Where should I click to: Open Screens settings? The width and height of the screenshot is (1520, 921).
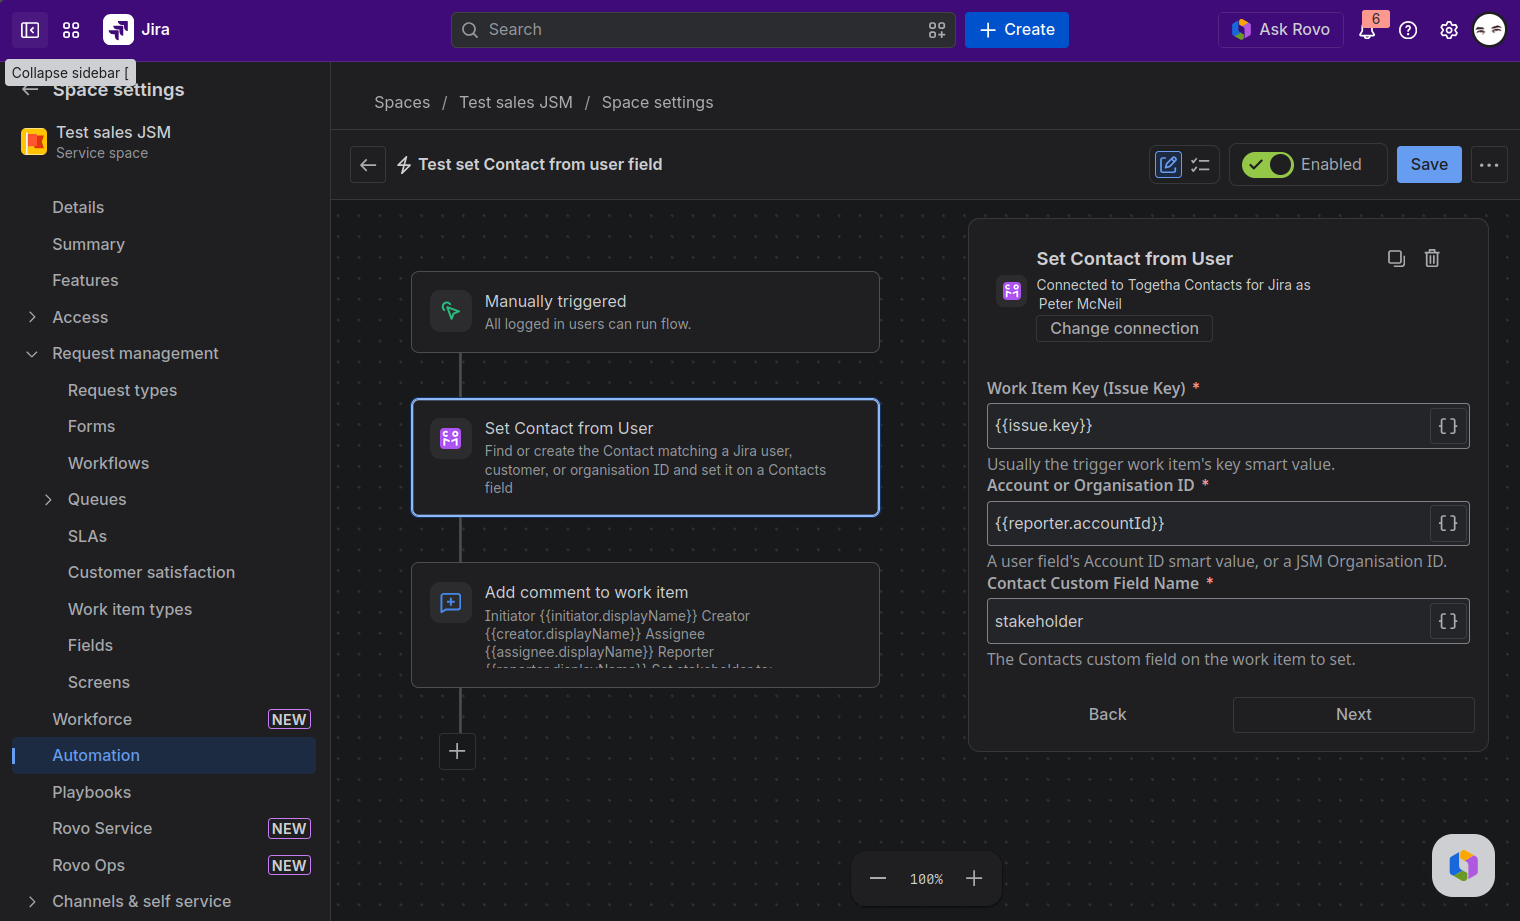pos(99,683)
